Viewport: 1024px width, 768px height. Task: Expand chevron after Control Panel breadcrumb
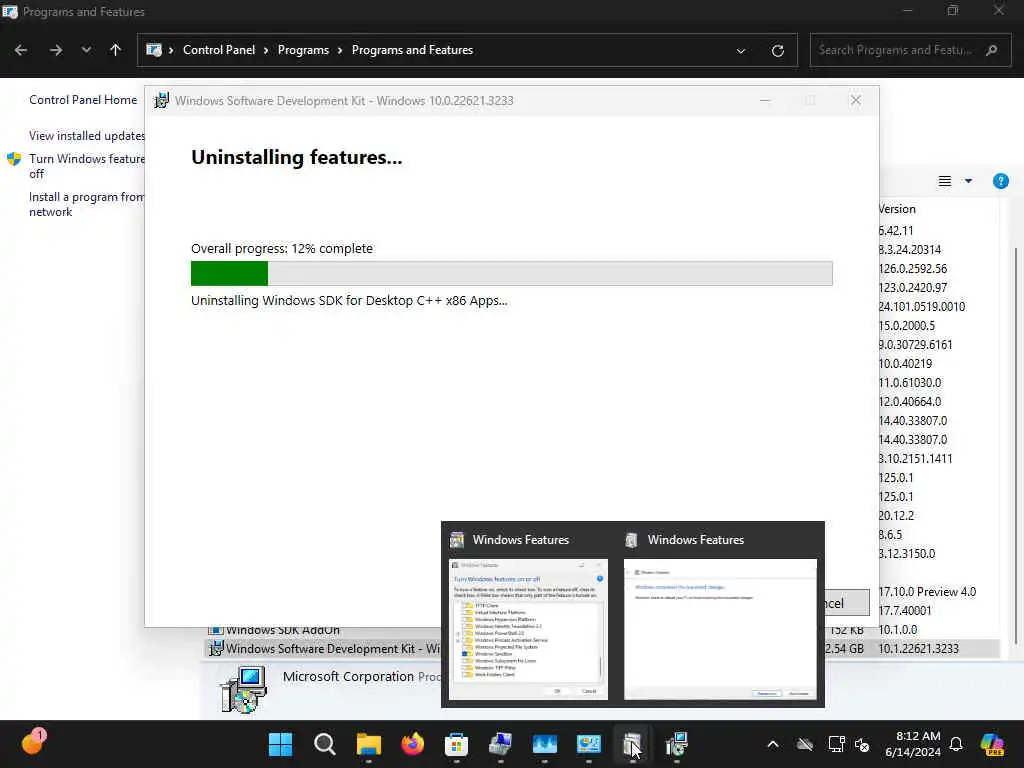pyautogui.click(x=266, y=50)
